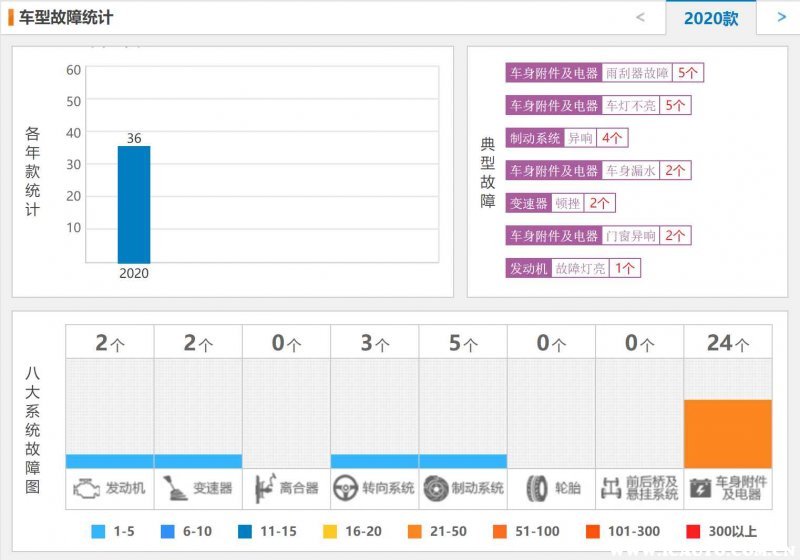This screenshot has width=800, height=560.
Task: Click the suspension (前后桥及悬挂系统) icon
Action: [611, 488]
